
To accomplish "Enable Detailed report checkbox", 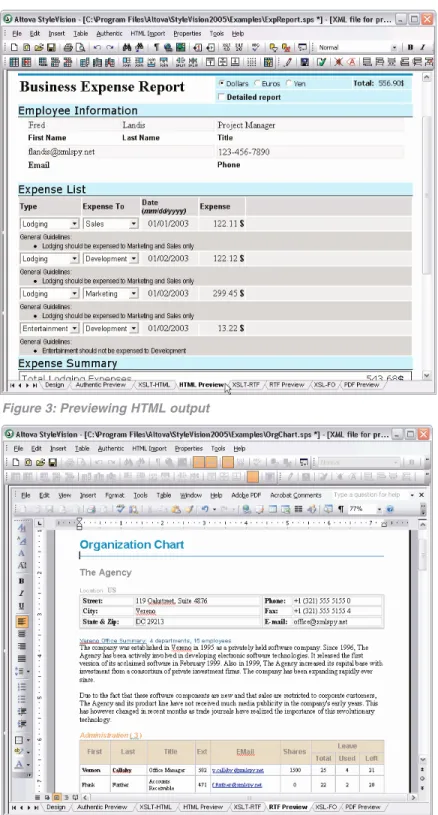I will [222, 97].
